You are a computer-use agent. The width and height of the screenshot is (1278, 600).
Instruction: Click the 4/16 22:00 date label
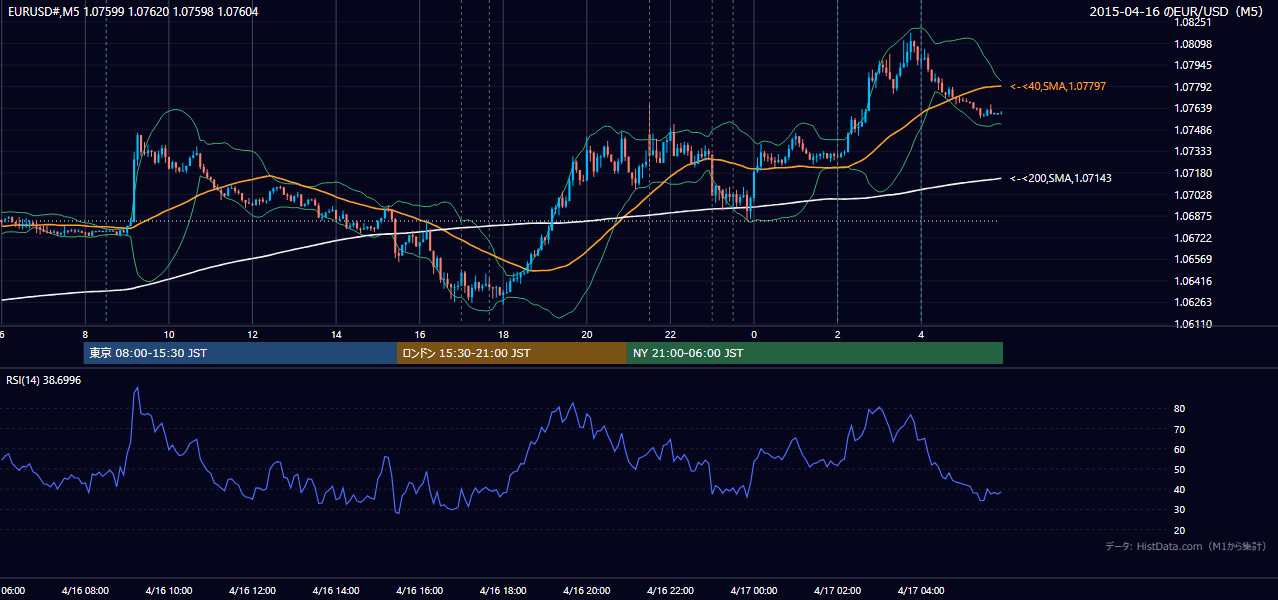pyautogui.click(x=670, y=591)
